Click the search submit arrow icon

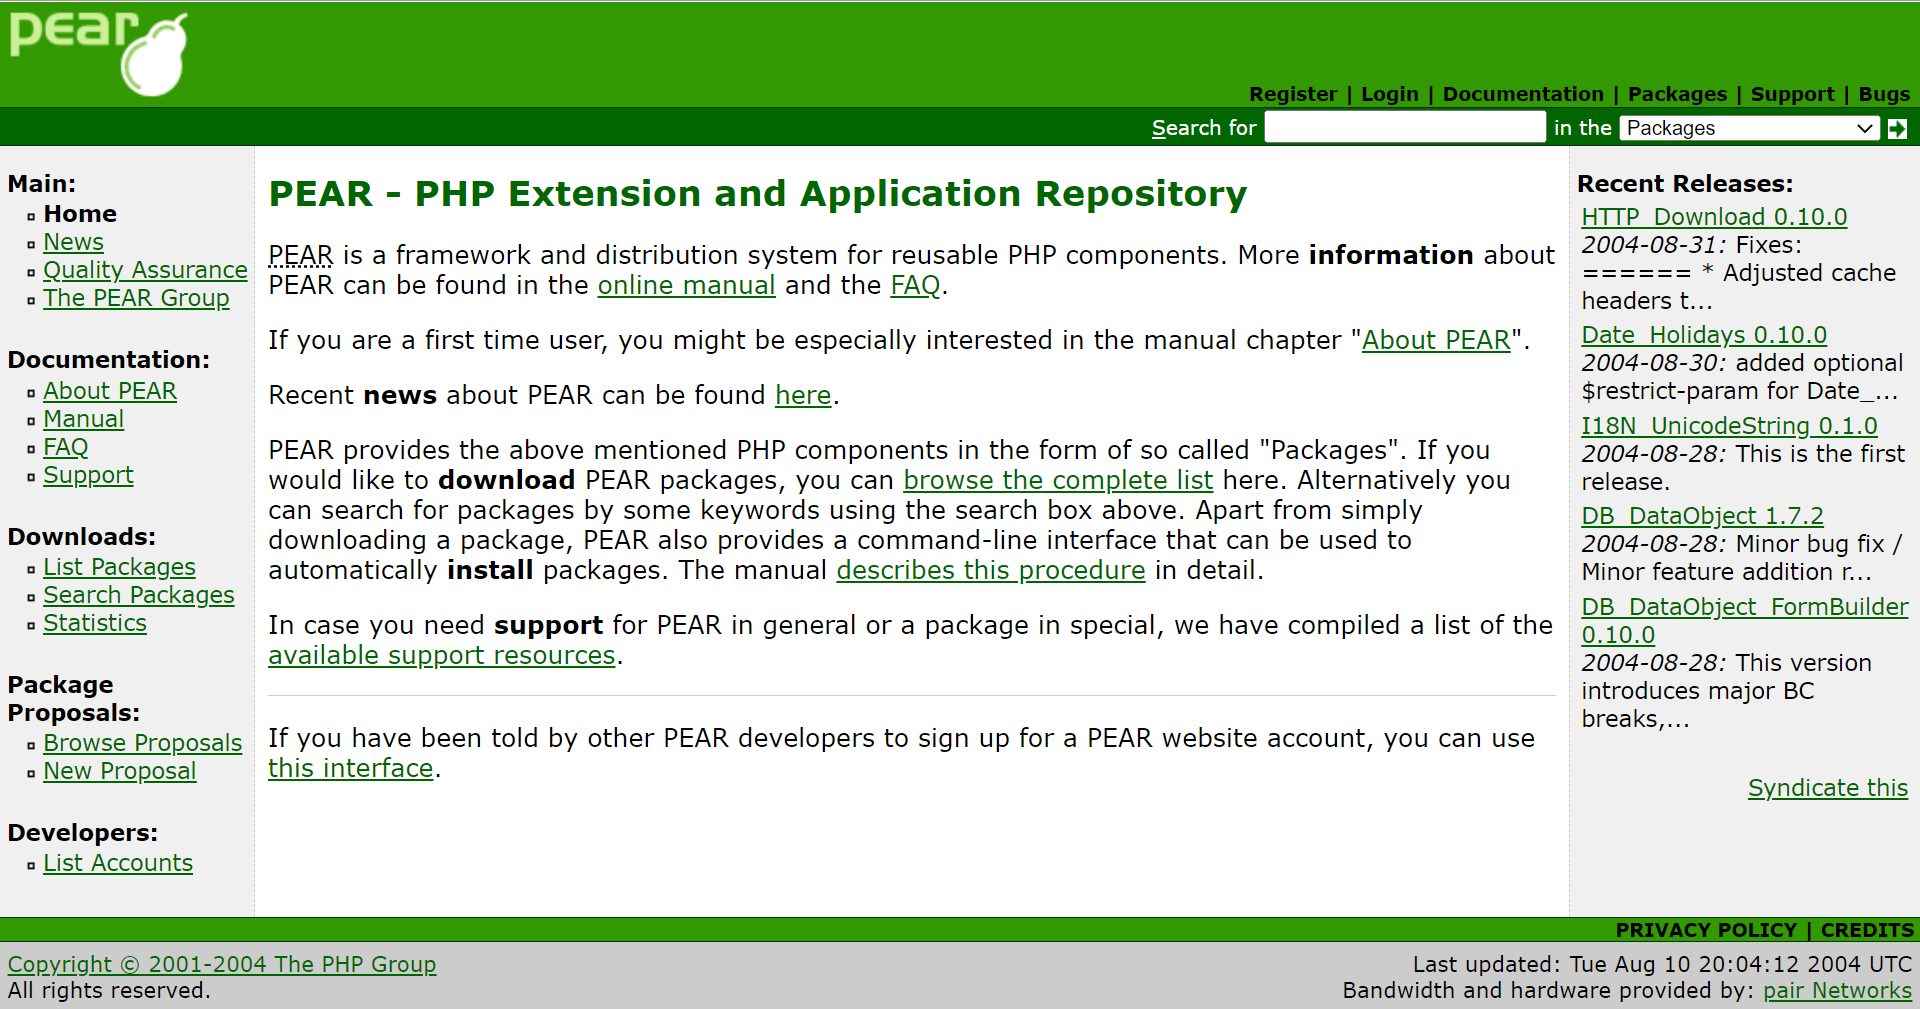coord(1897,128)
